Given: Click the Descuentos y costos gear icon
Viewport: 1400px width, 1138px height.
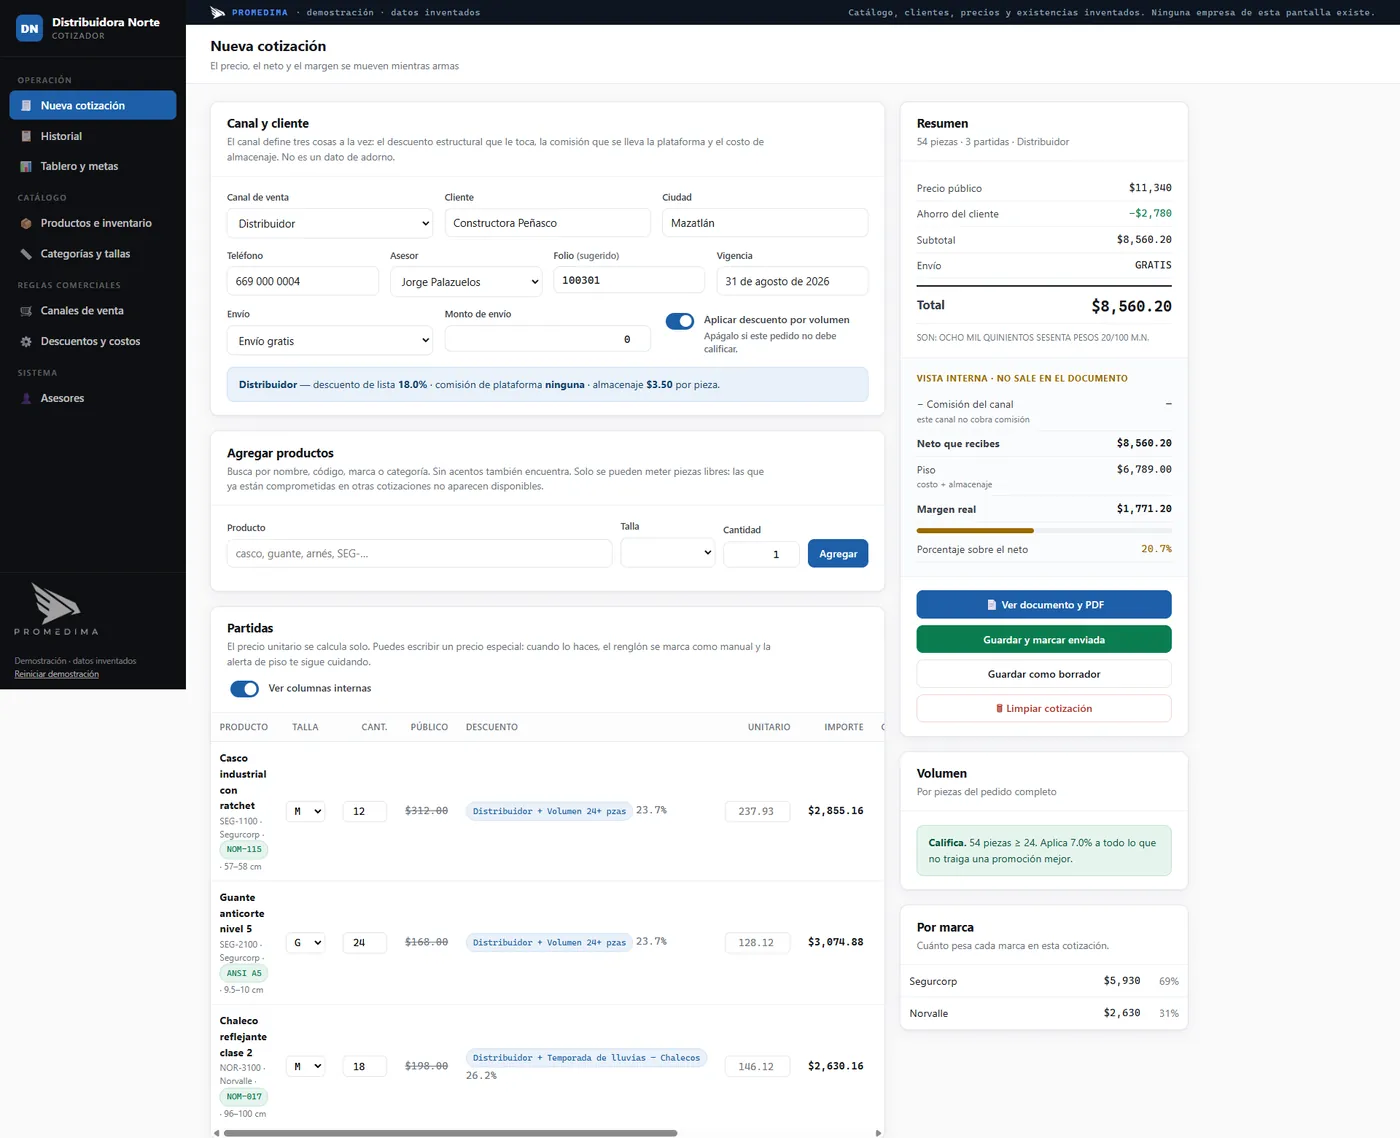Looking at the screenshot, I should click(x=26, y=341).
